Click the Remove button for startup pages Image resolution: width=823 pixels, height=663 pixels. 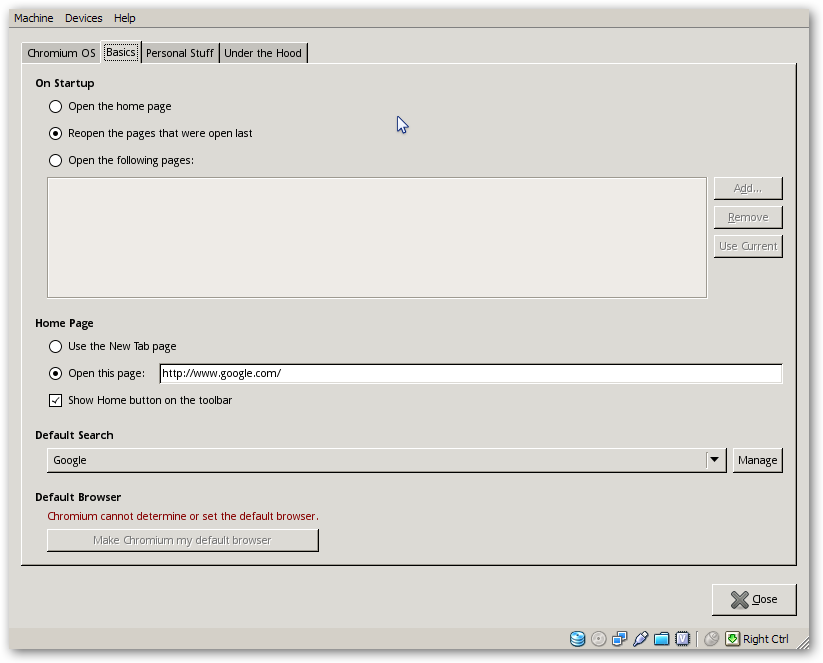[x=748, y=217]
